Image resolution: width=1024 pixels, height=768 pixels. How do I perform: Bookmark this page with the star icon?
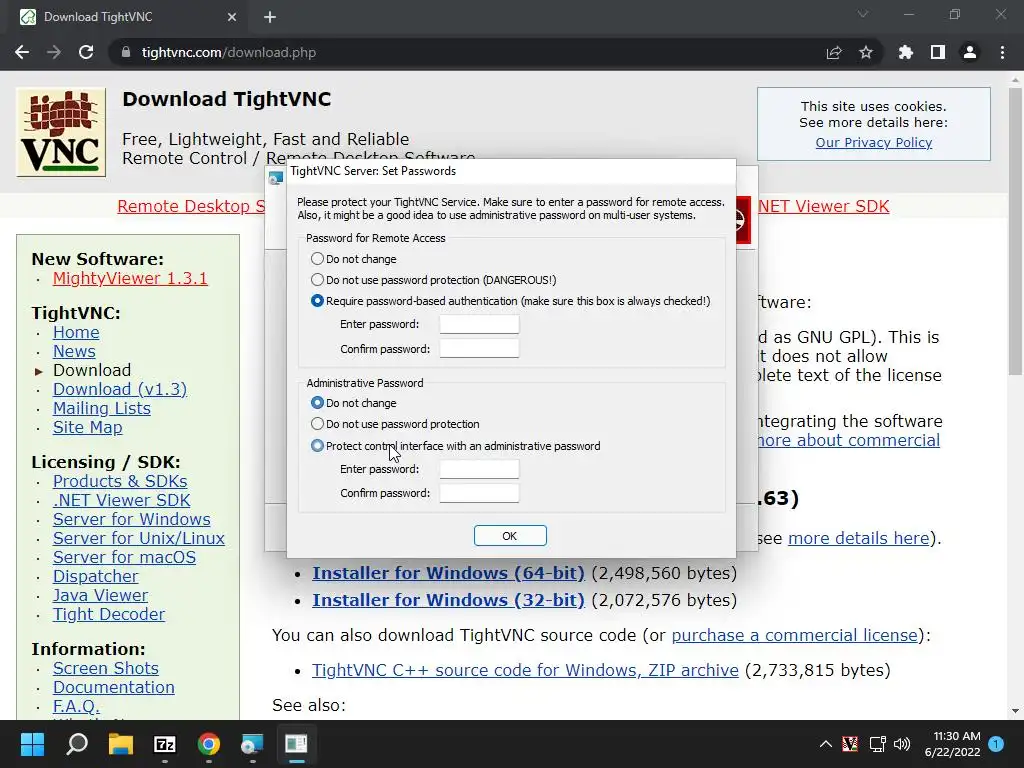click(866, 52)
